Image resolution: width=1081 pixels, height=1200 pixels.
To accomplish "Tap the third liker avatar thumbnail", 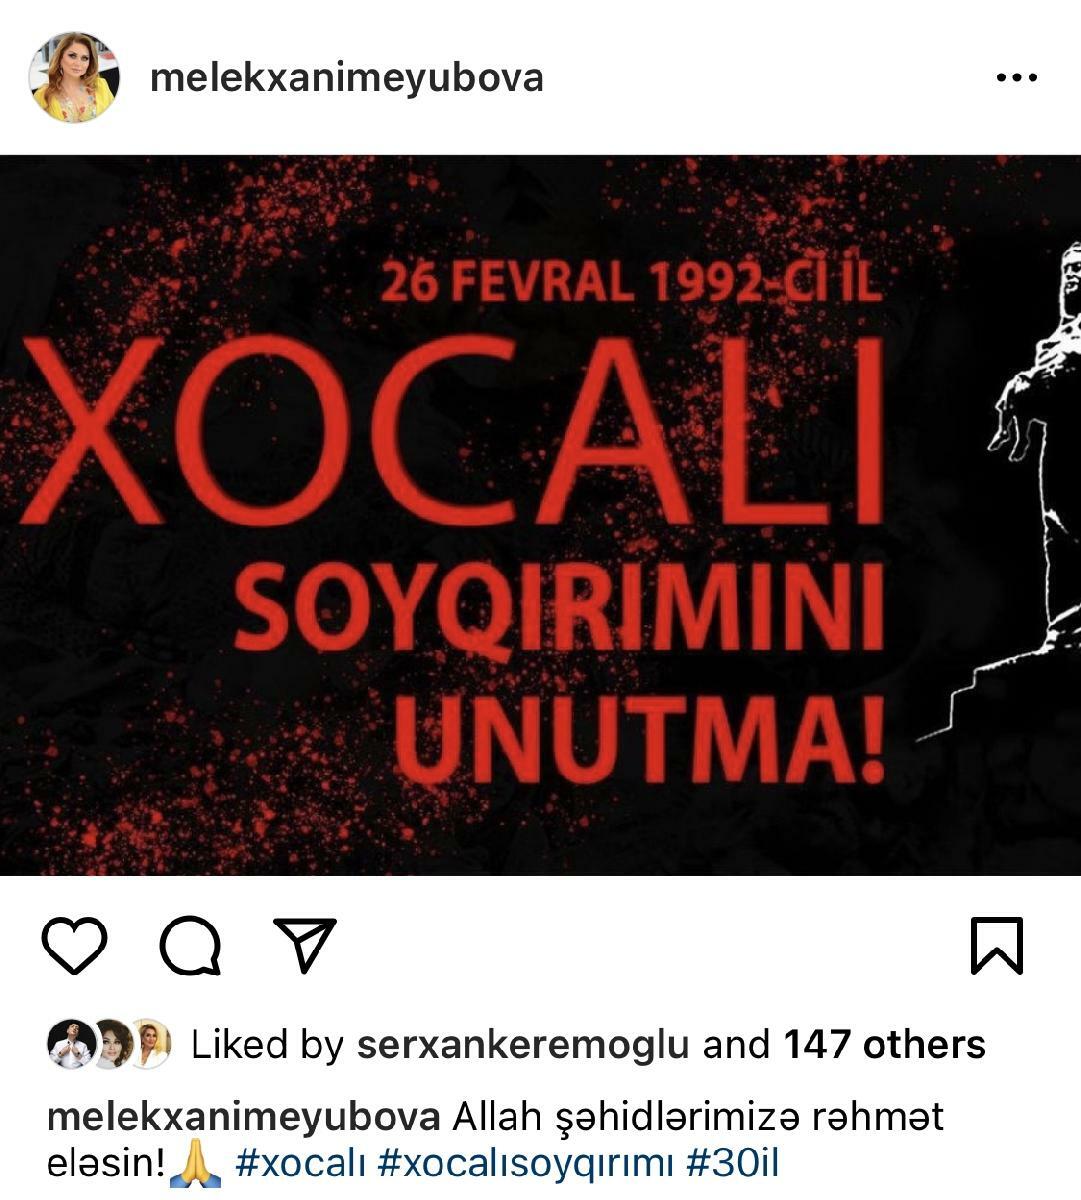I will point(151,1045).
